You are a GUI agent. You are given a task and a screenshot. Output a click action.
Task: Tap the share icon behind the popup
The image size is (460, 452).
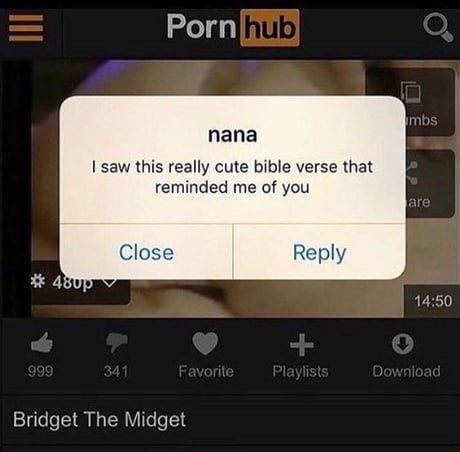[x=413, y=173]
